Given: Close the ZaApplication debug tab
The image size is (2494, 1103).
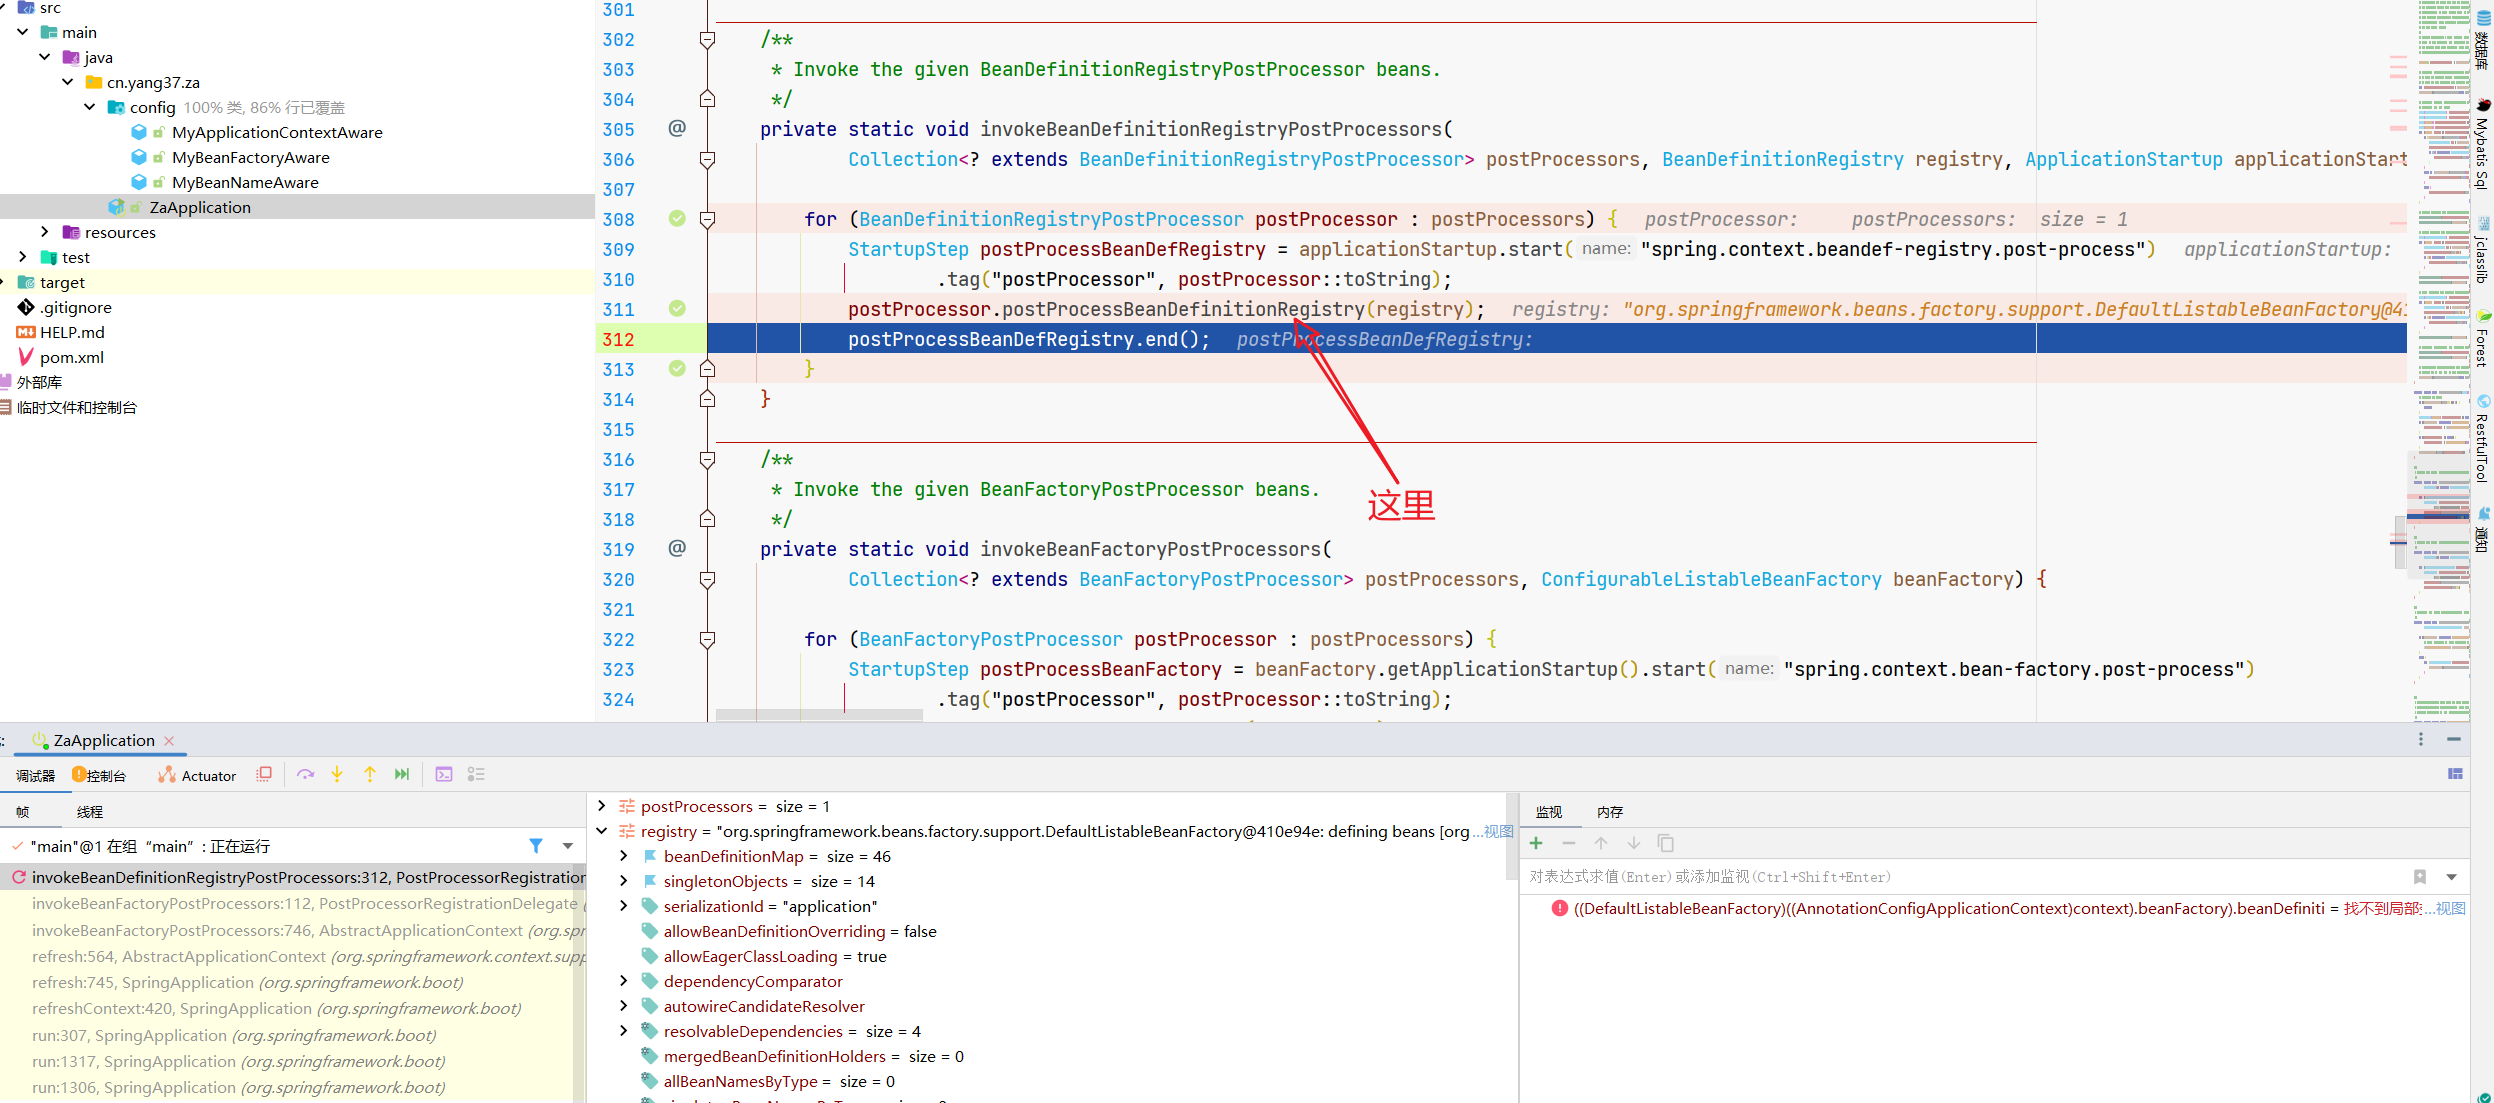Looking at the screenshot, I should tap(169, 741).
